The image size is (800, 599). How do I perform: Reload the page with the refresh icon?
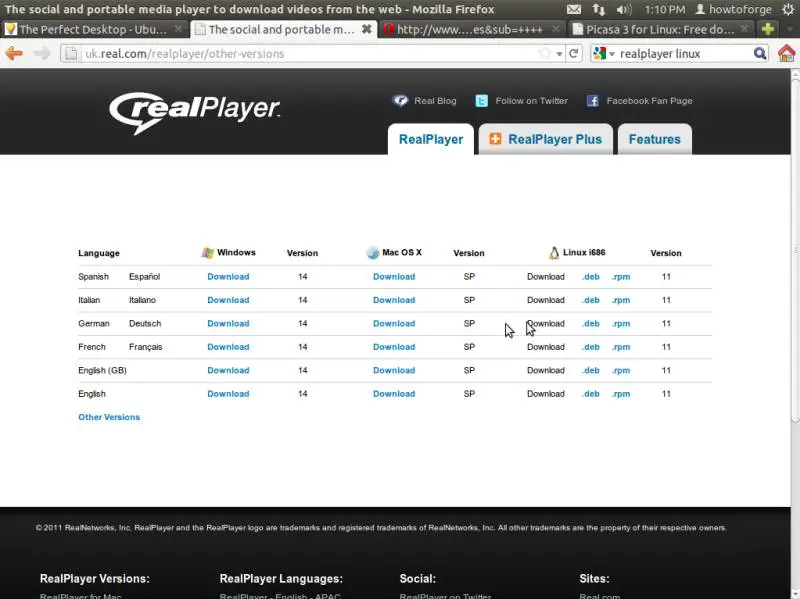point(573,53)
